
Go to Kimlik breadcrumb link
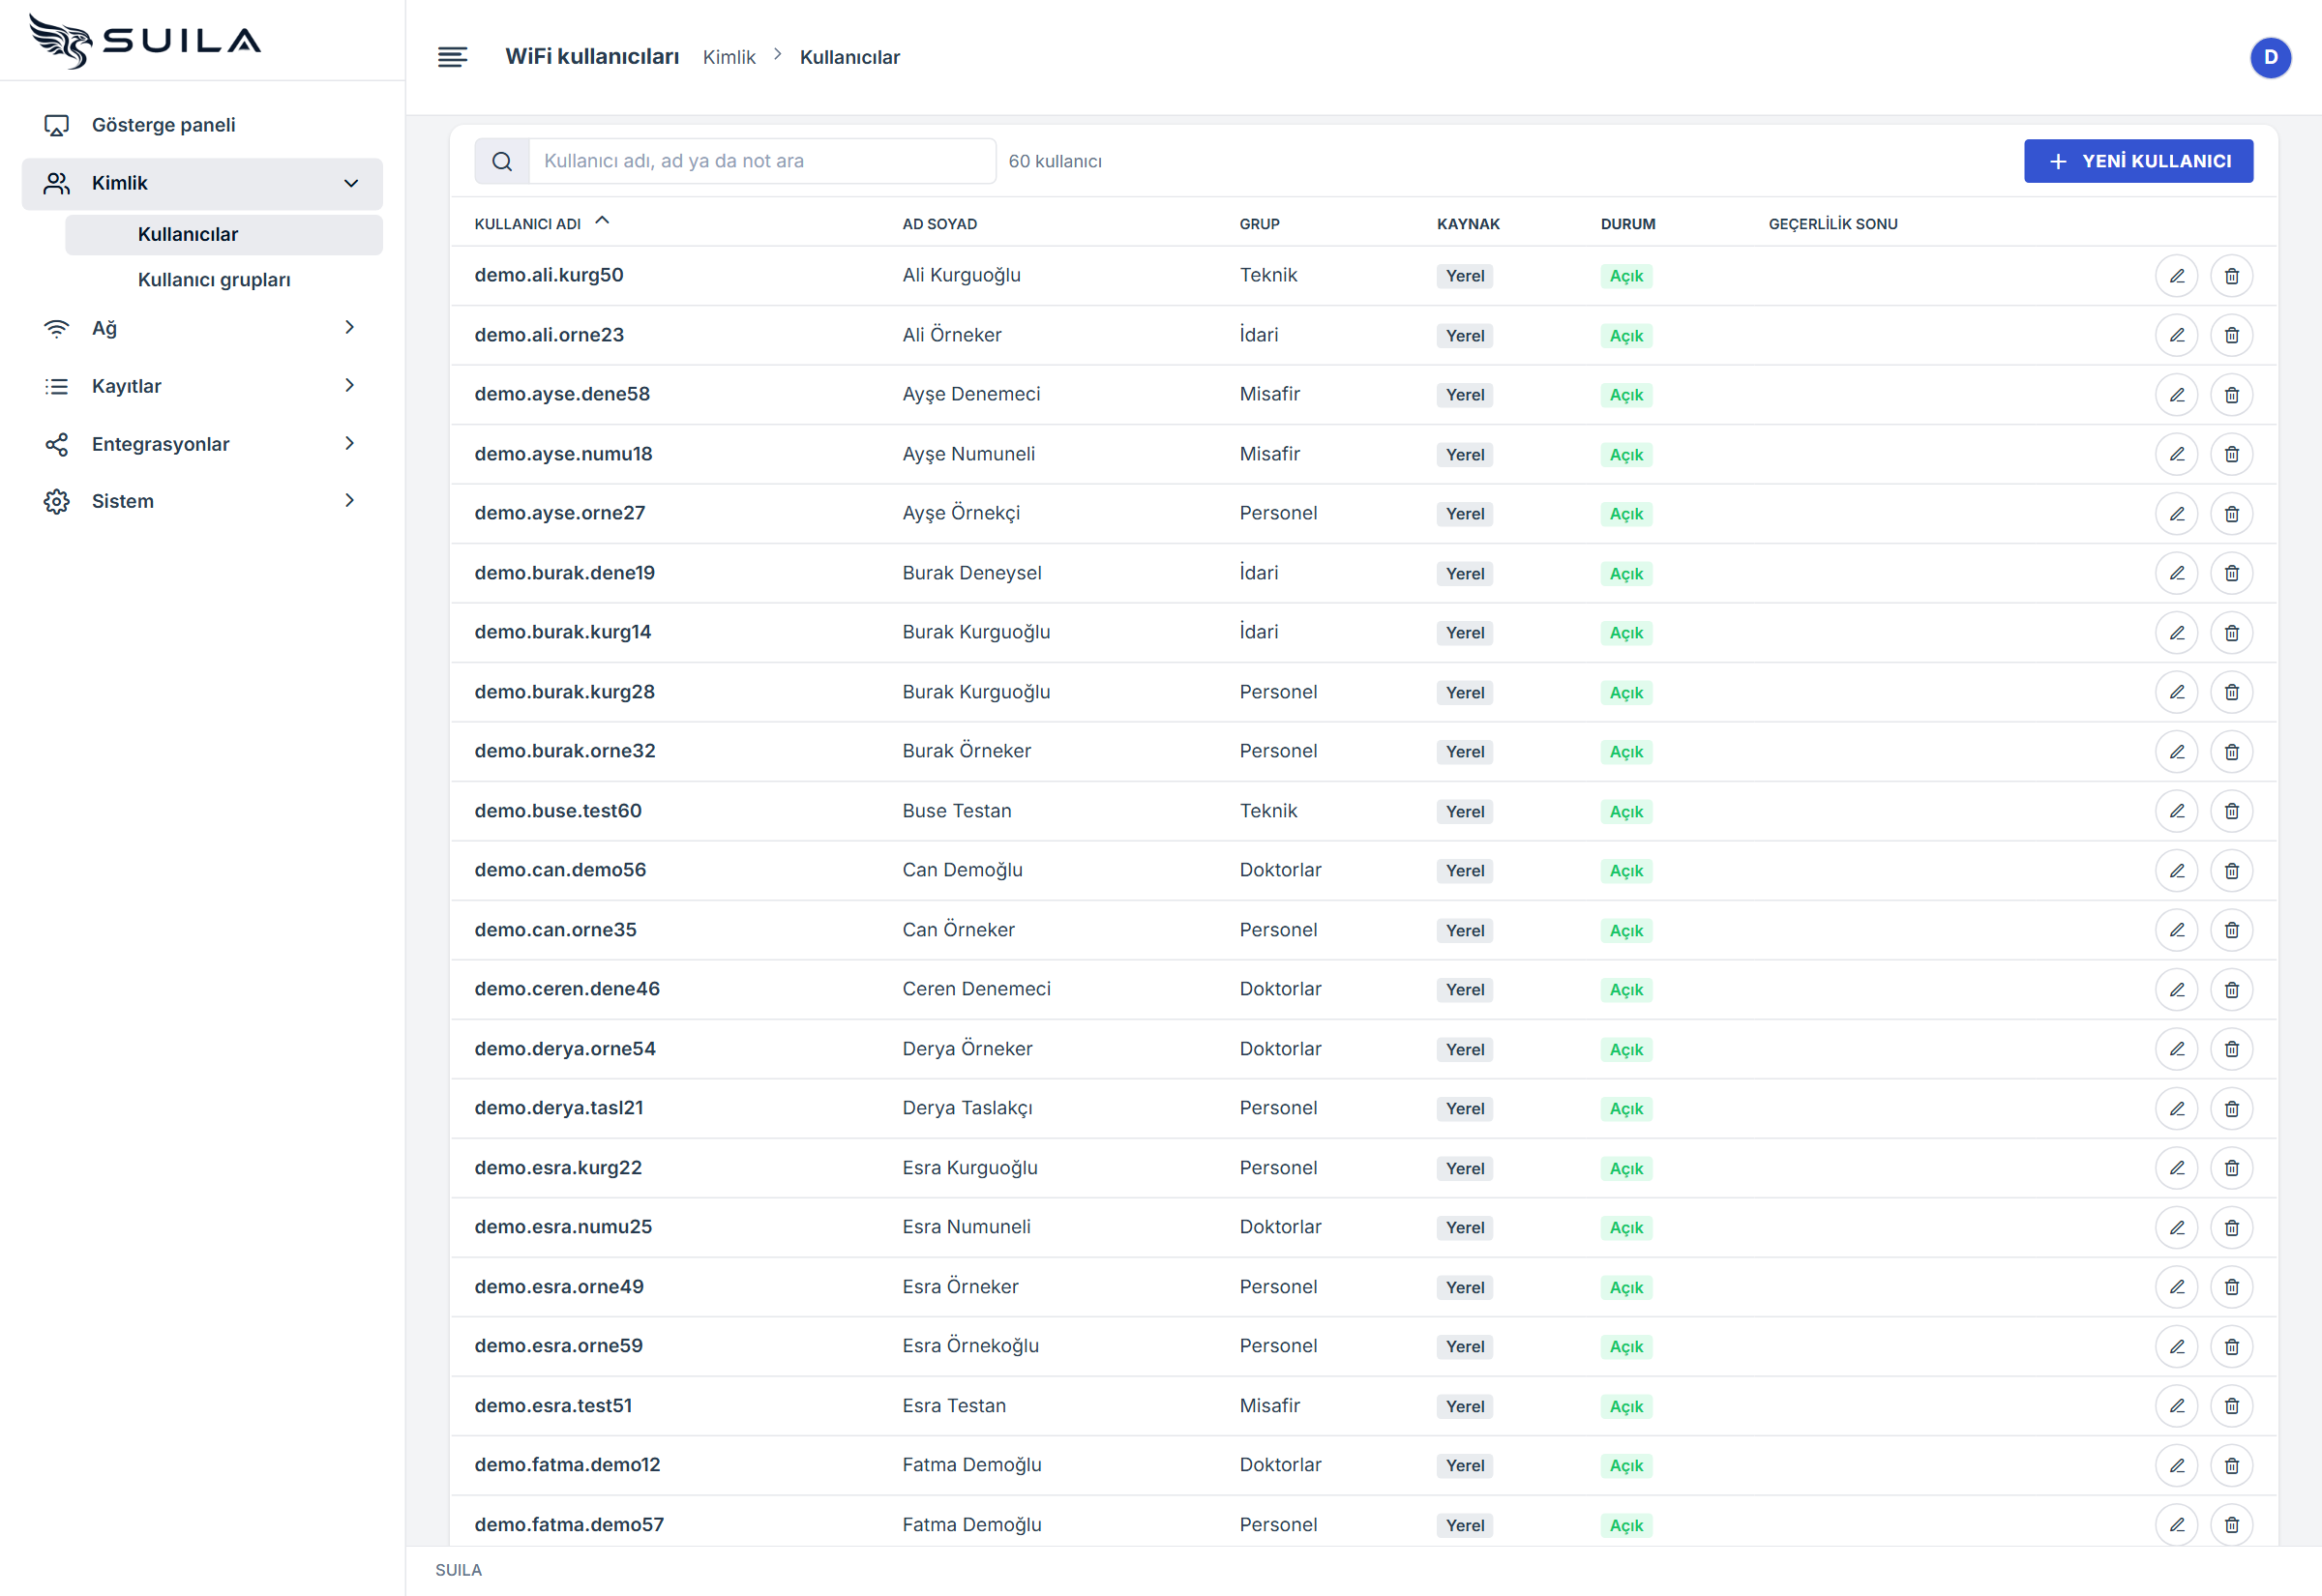click(x=729, y=57)
